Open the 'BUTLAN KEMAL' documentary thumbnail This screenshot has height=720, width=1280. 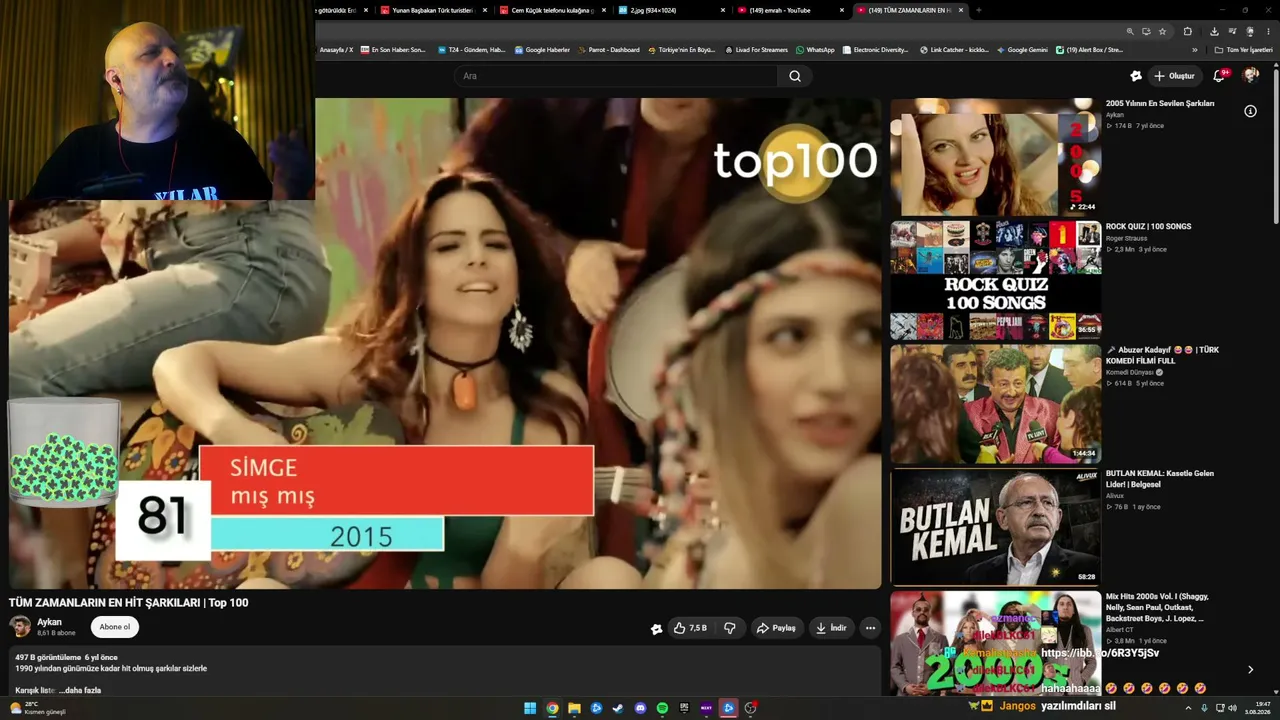click(996, 527)
